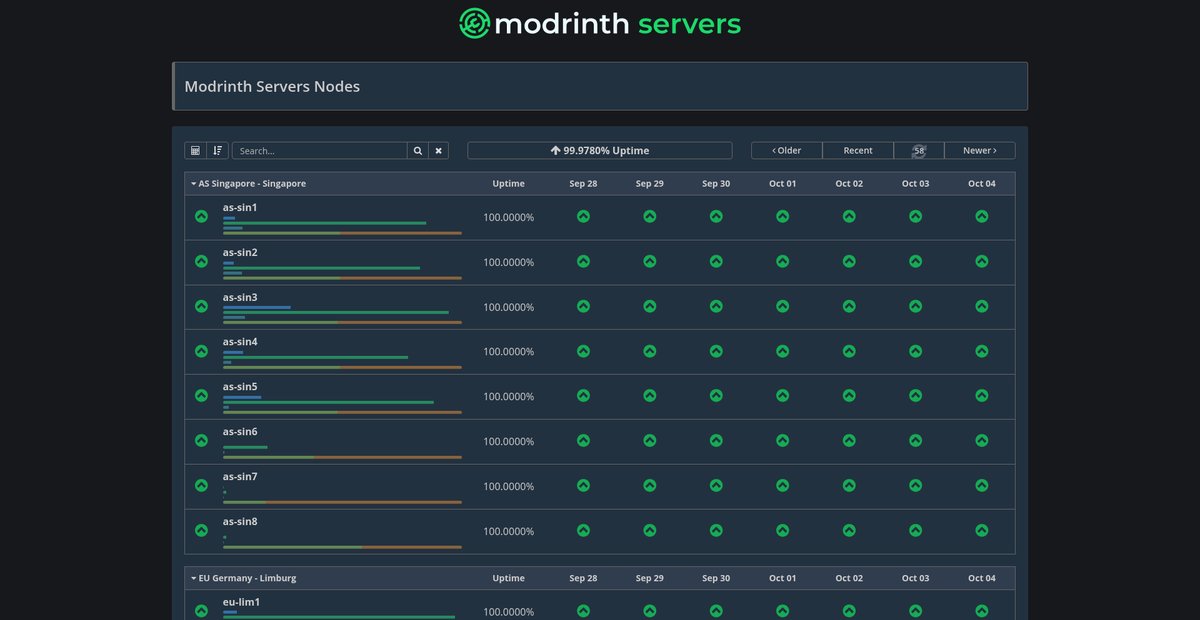This screenshot has width=1200, height=620.
Task: Click the calculator view icon in toolbar
Action: pos(195,150)
